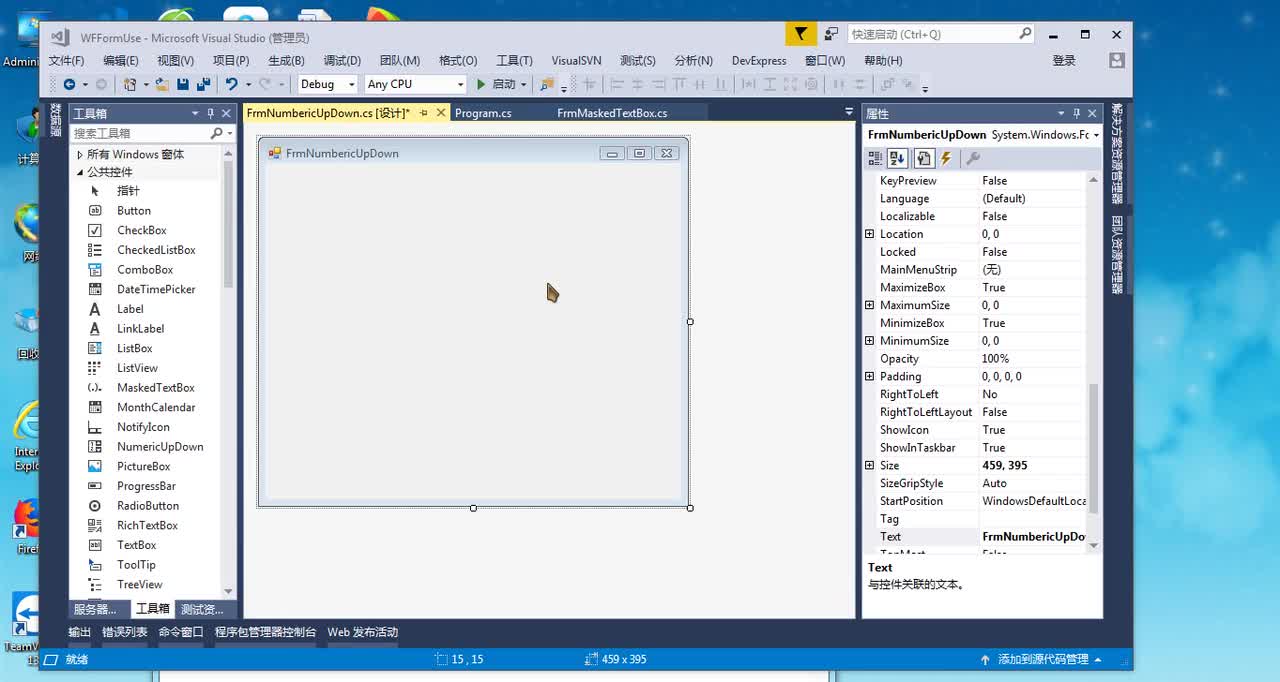Click the 快速启动 quick launch search box
The image size is (1280, 682).
coord(940,34)
